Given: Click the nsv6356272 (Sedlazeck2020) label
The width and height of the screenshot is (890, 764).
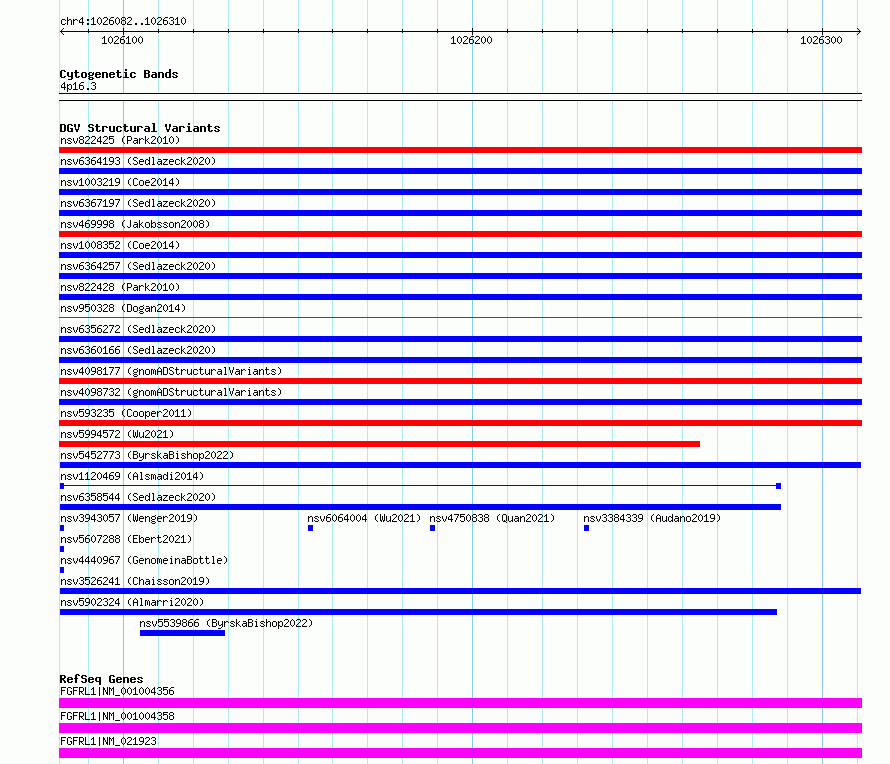Looking at the screenshot, I should (138, 329).
